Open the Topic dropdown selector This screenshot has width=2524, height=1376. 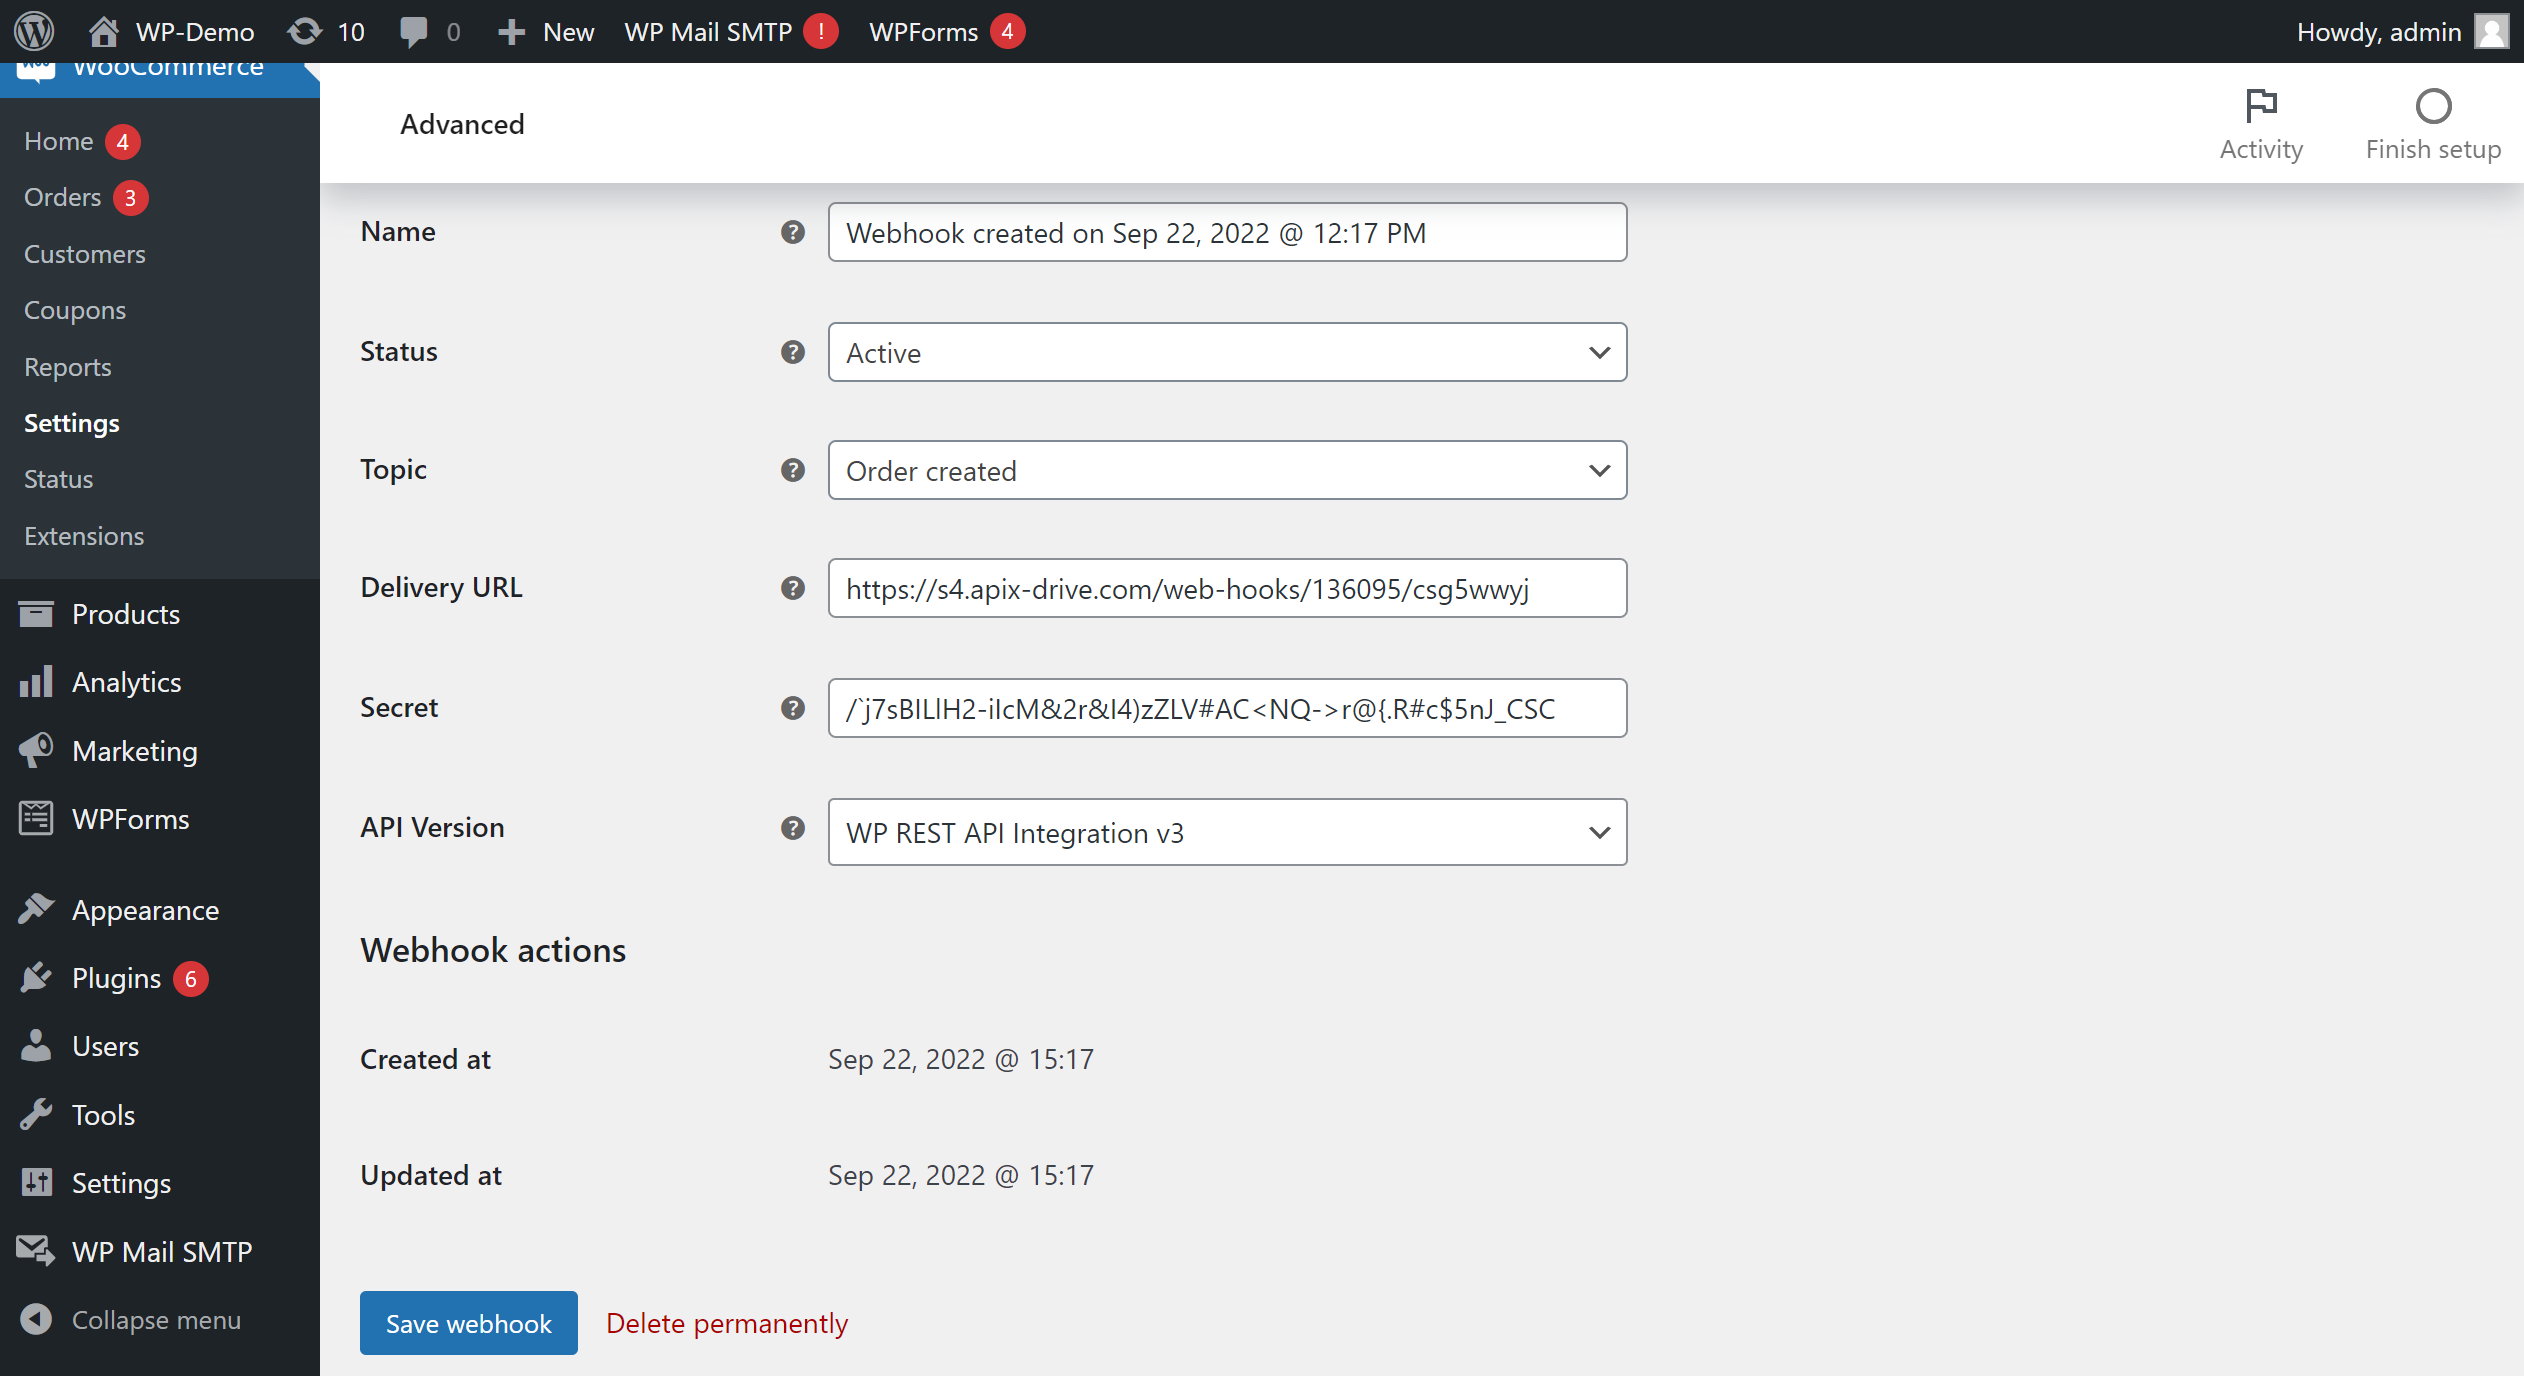pos(1226,471)
